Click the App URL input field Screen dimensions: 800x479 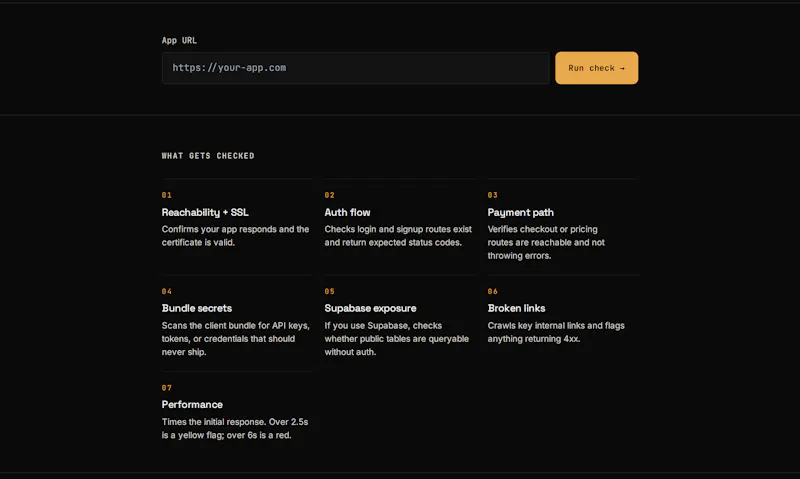pos(356,68)
